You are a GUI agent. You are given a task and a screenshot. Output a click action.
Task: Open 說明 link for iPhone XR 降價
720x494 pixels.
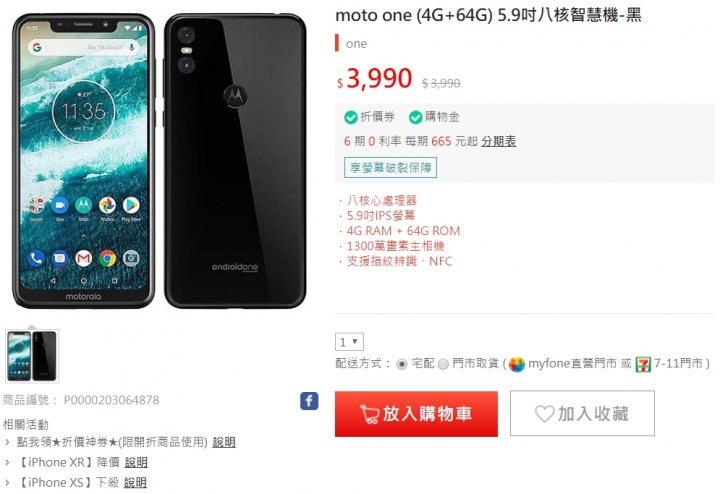click(136, 462)
